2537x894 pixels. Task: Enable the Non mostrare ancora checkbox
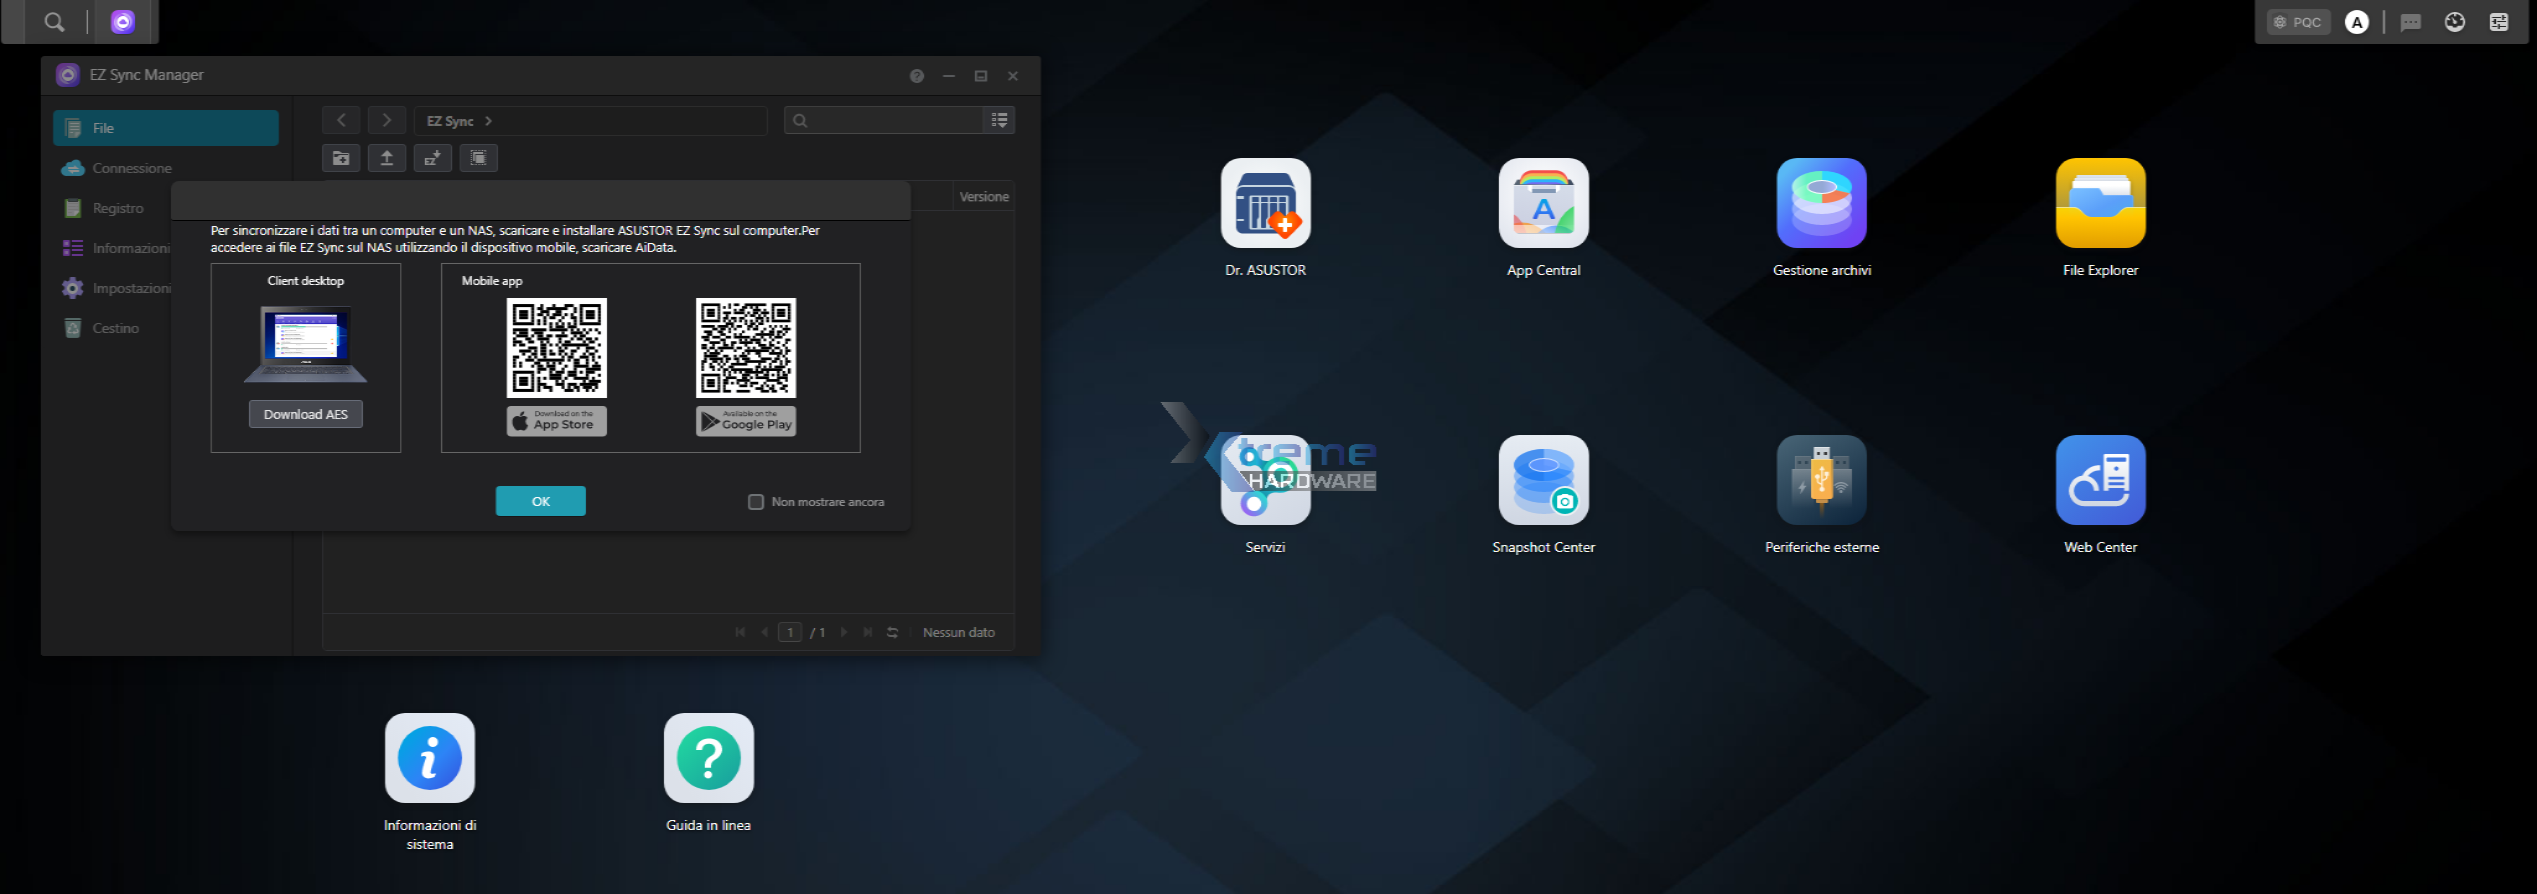(756, 502)
